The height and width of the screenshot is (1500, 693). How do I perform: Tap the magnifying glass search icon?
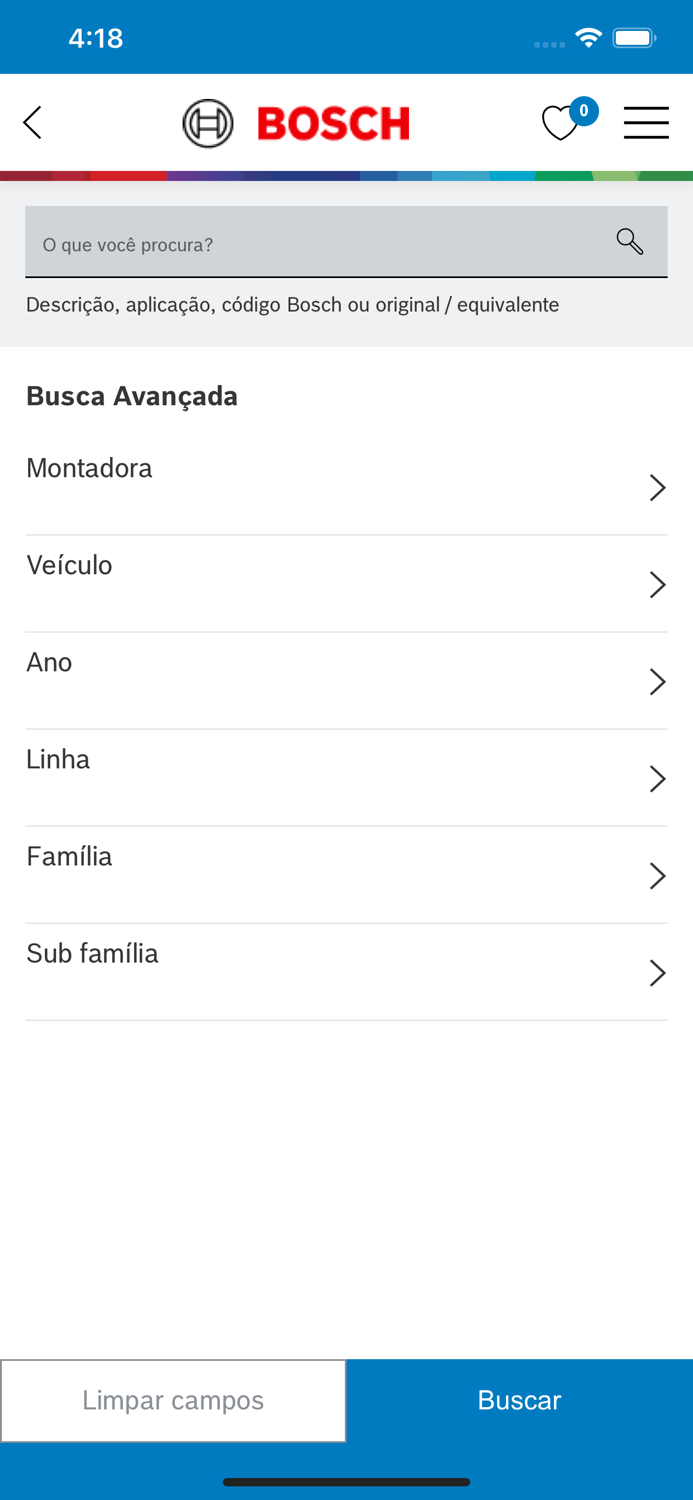629,241
